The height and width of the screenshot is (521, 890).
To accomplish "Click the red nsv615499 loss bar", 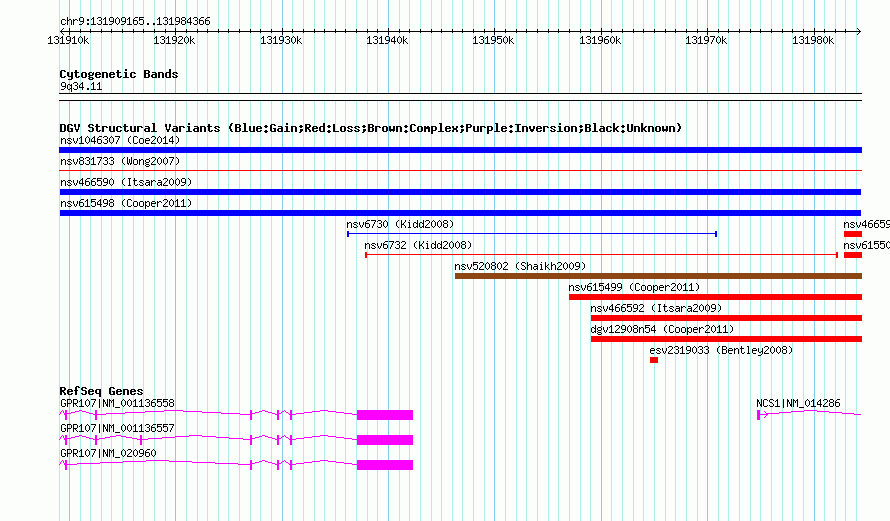I will pos(715,297).
